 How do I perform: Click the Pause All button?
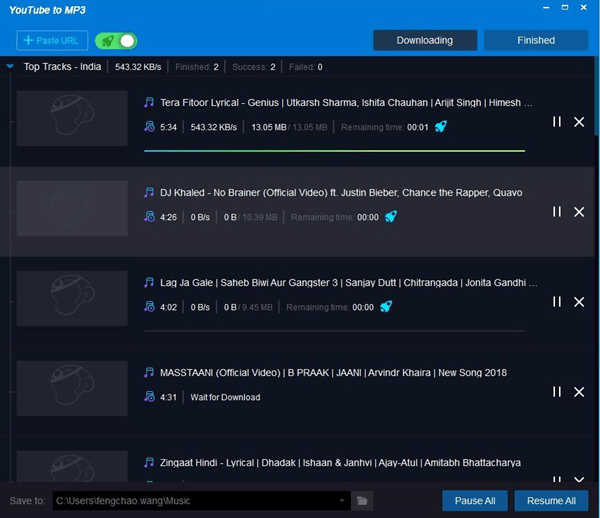[475, 500]
